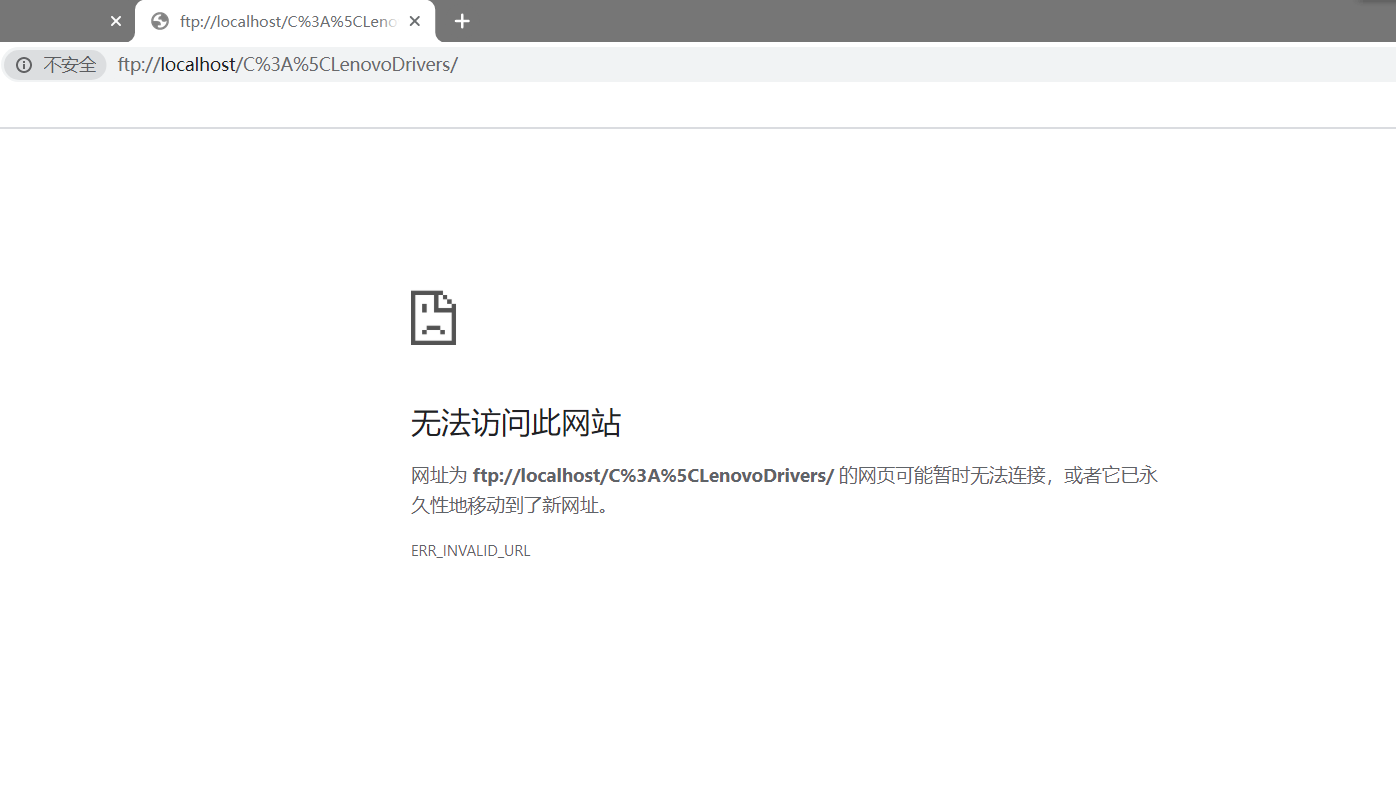
Task: Open the 不安全 security info panel
Action: pos(54,64)
